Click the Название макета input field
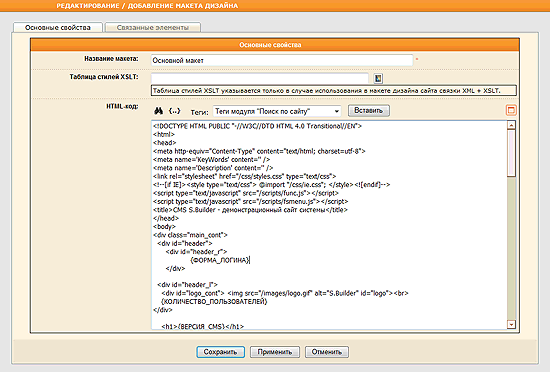 tap(282, 60)
